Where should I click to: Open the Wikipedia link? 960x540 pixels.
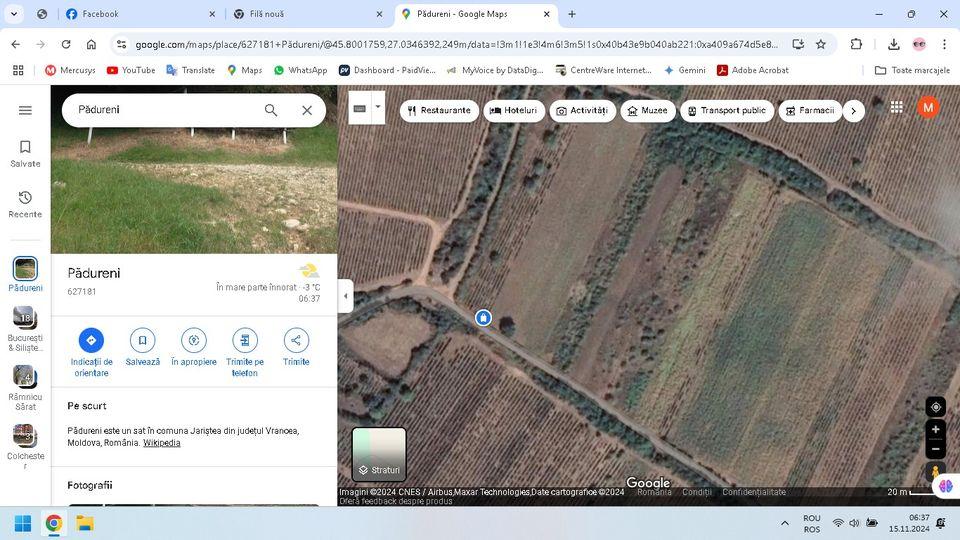(161, 443)
